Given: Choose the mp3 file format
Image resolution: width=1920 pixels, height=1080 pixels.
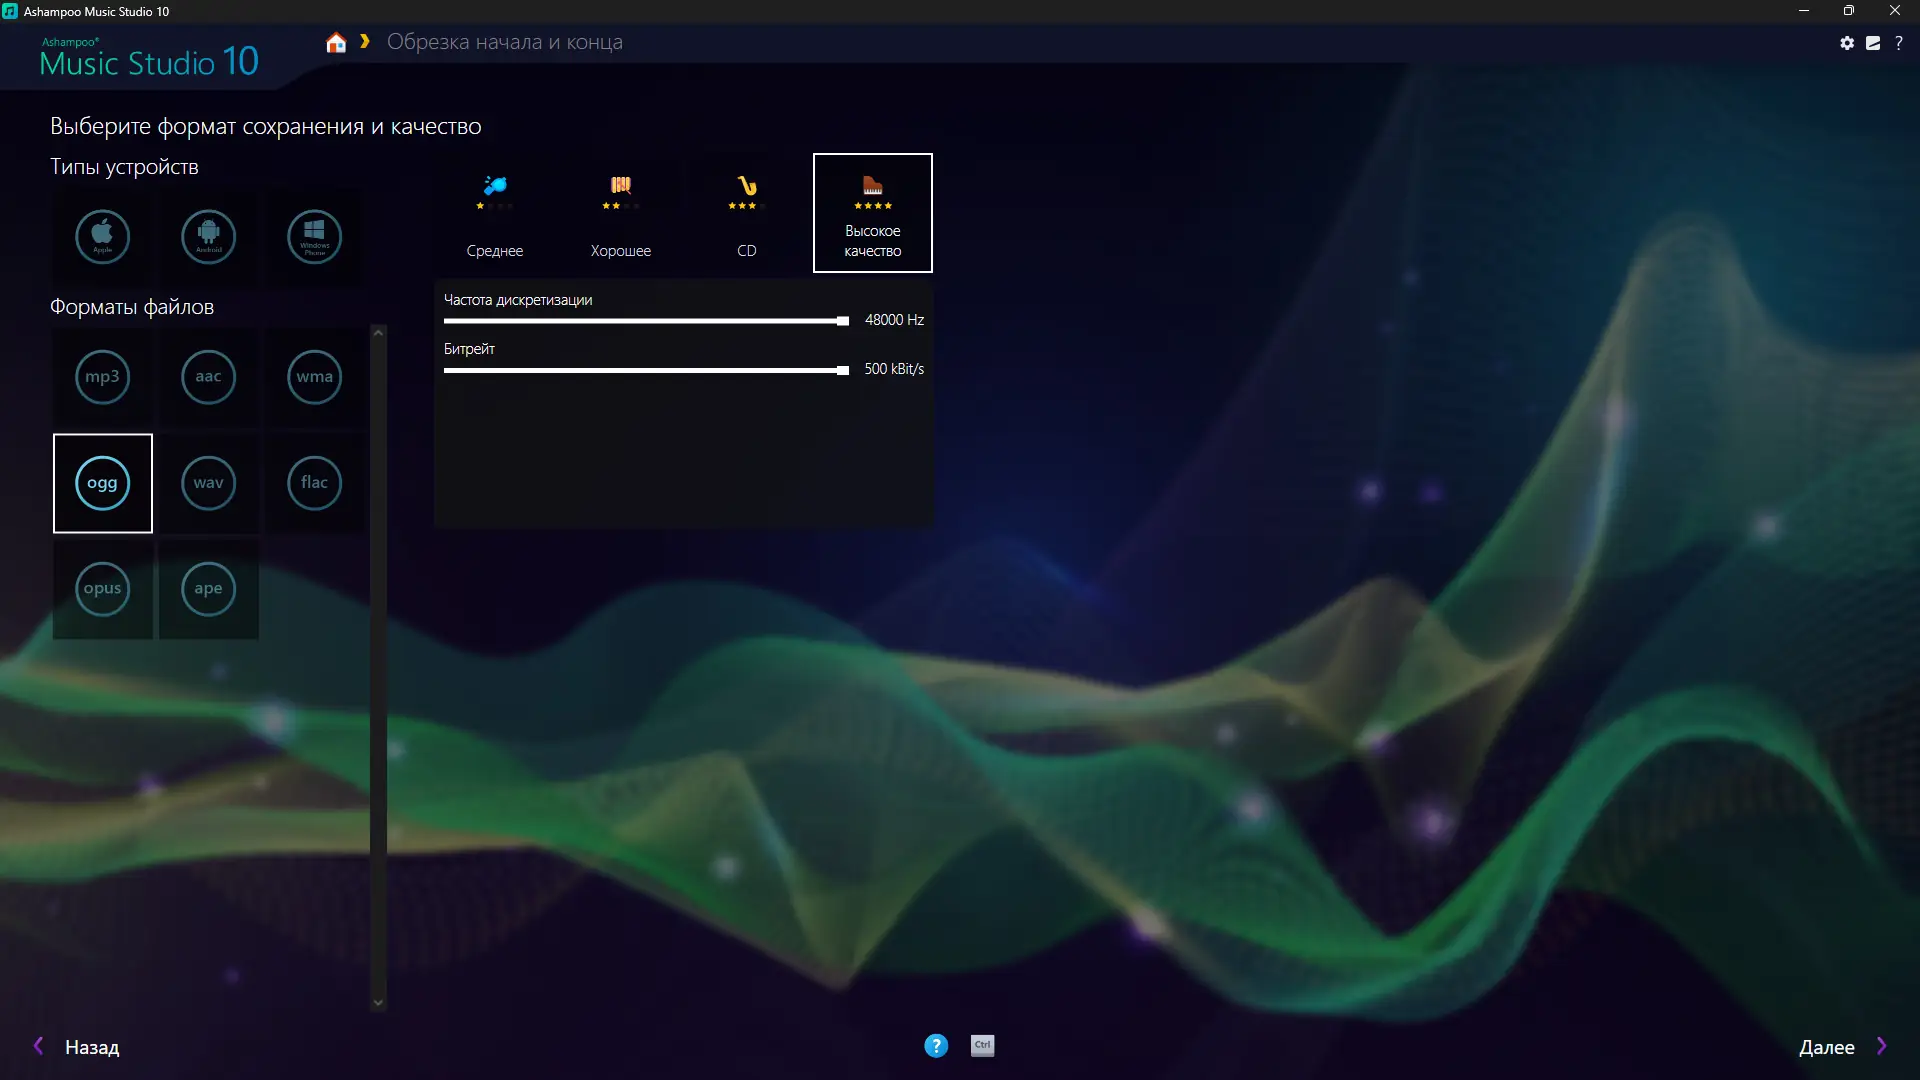Looking at the screenshot, I should (103, 377).
